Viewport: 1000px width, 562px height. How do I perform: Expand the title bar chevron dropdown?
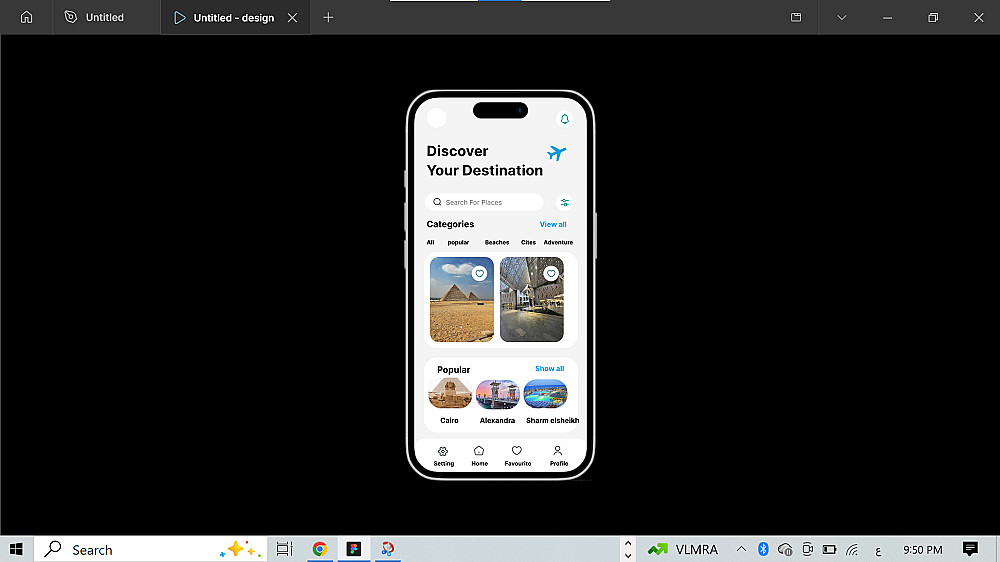coord(842,18)
